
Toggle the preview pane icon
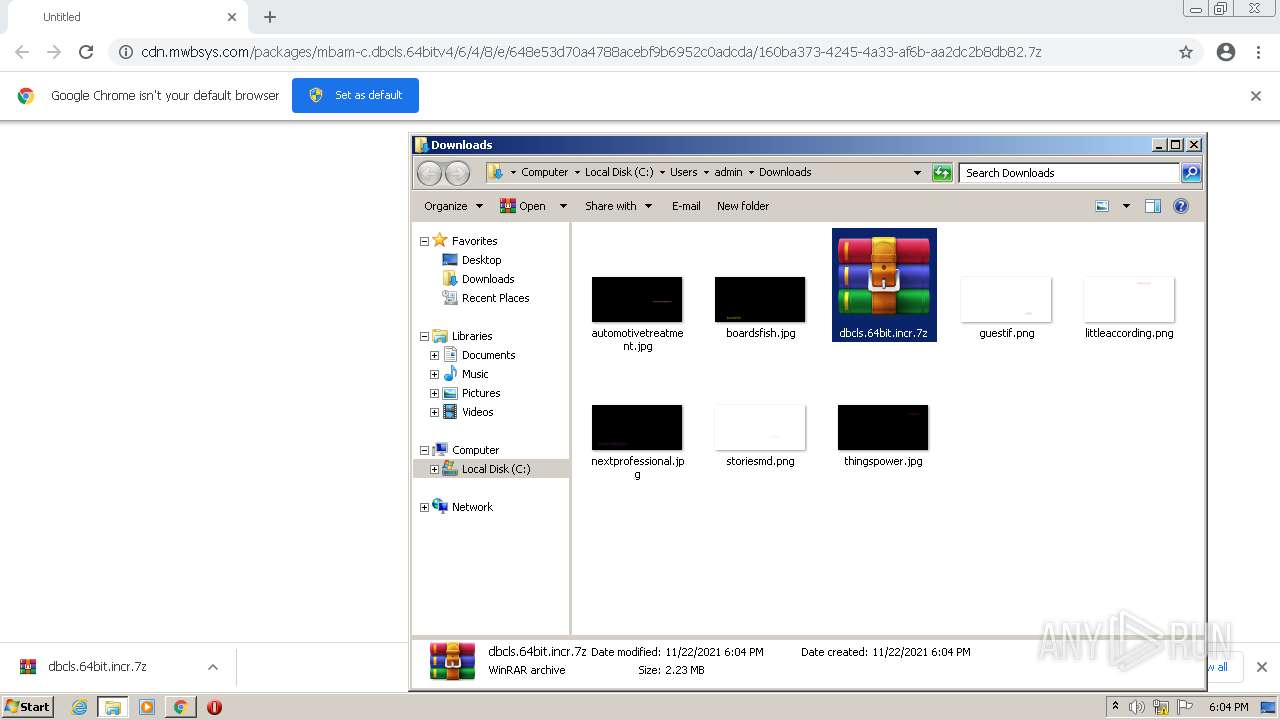coord(1153,206)
